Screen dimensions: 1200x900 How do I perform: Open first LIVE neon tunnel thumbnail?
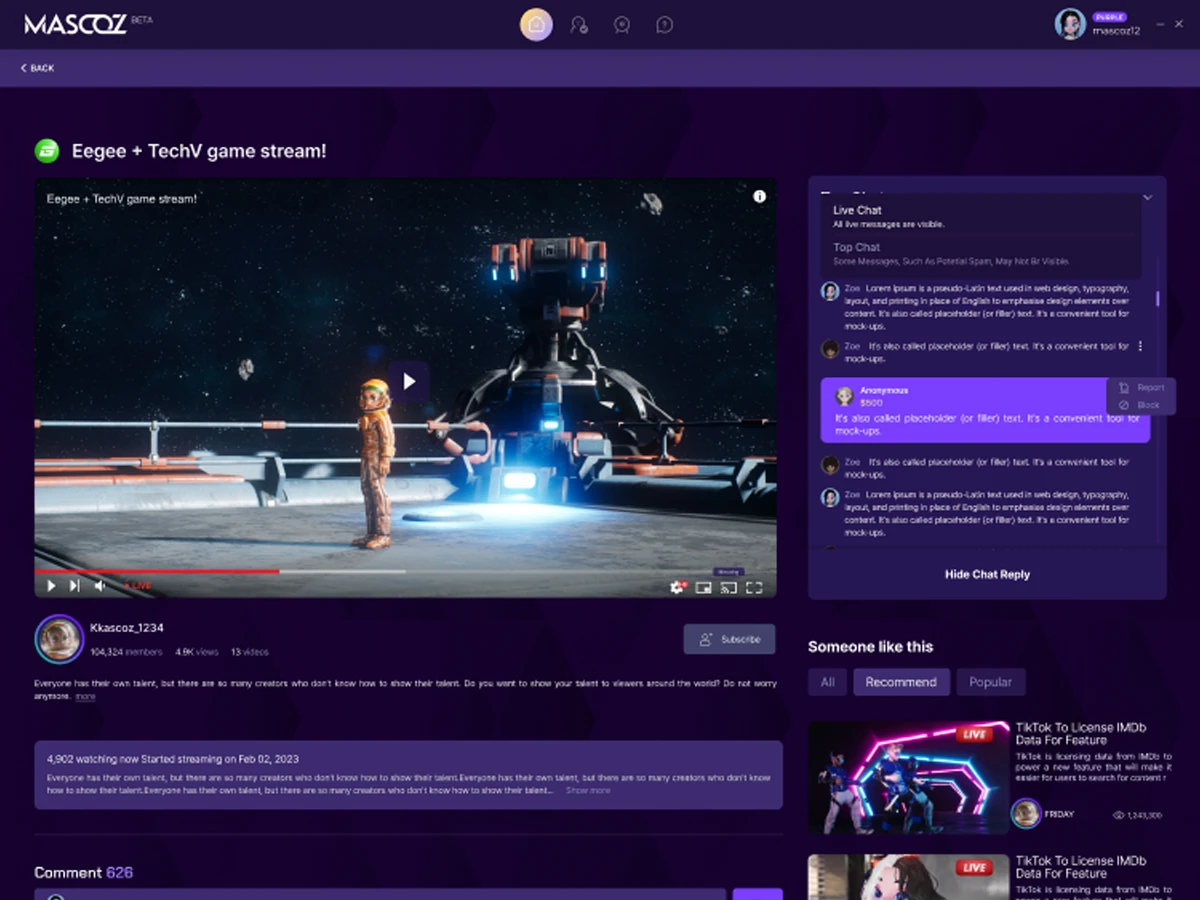(x=908, y=778)
